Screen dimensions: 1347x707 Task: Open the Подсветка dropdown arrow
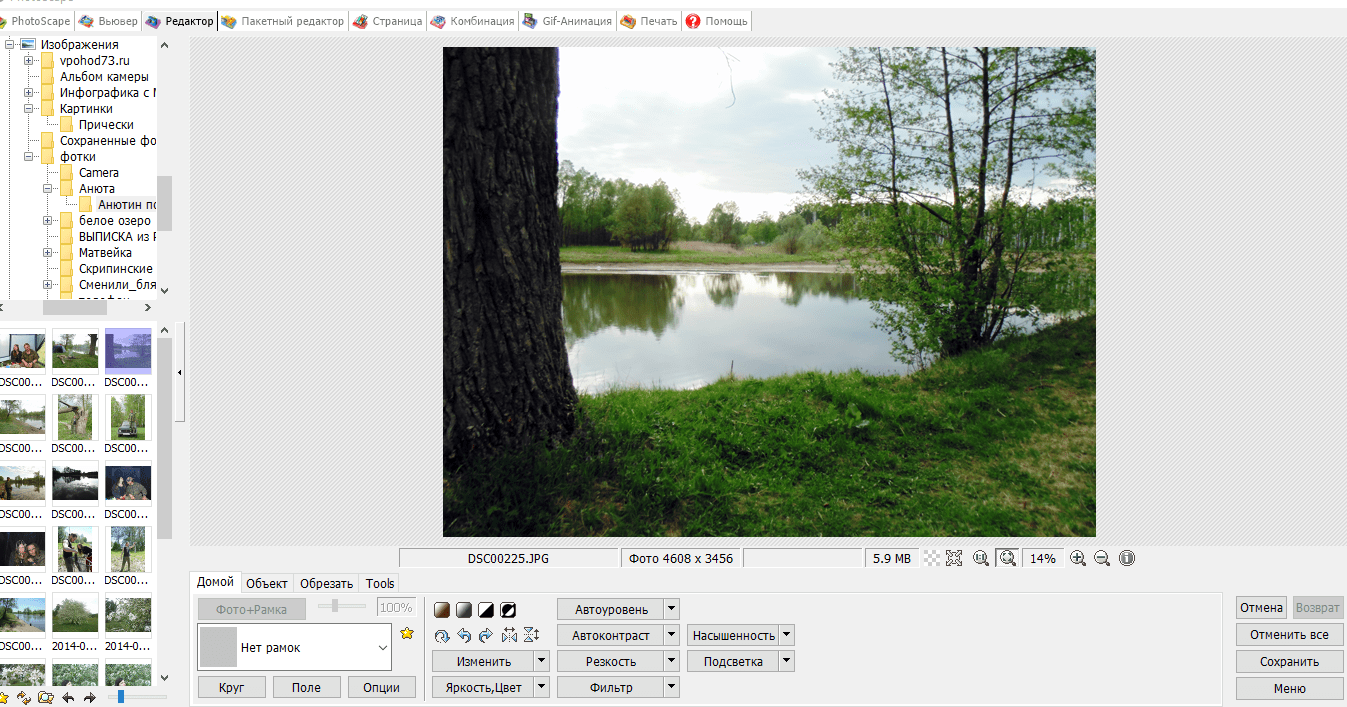coord(787,661)
